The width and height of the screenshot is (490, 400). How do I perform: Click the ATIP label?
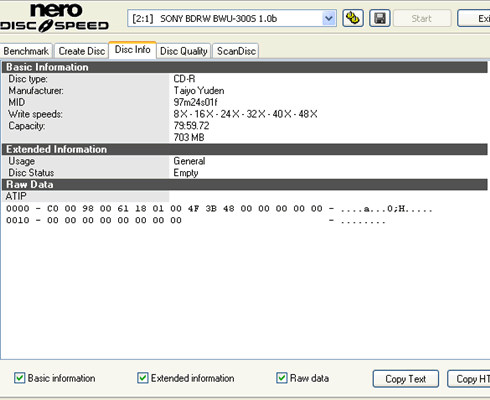16,196
